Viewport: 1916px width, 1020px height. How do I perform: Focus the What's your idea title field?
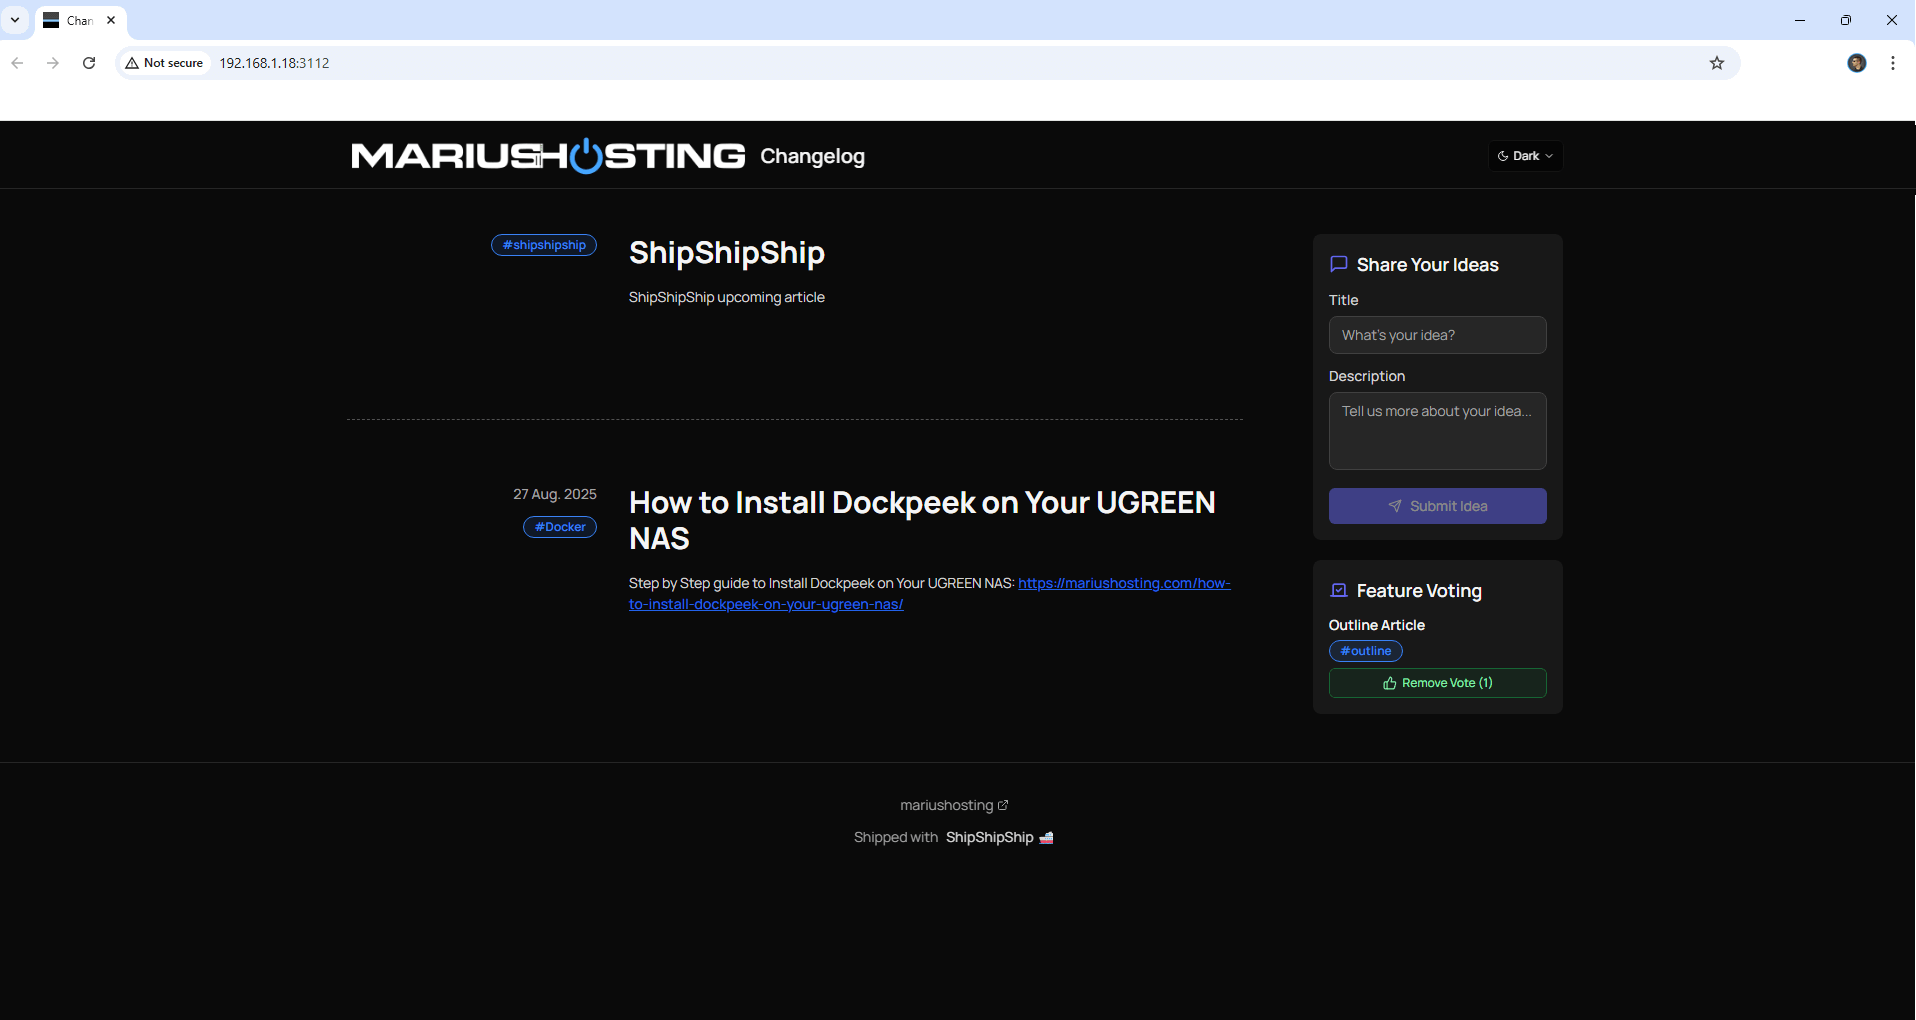point(1437,335)
